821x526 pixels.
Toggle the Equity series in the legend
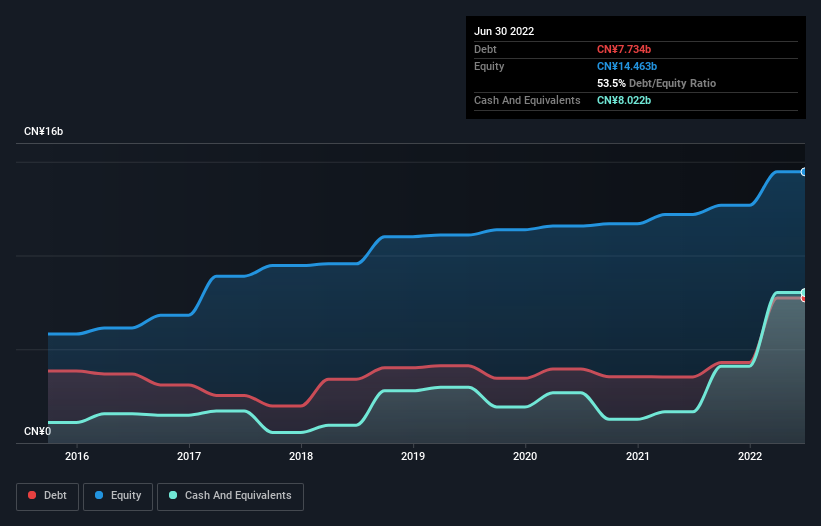coord(118,496)
